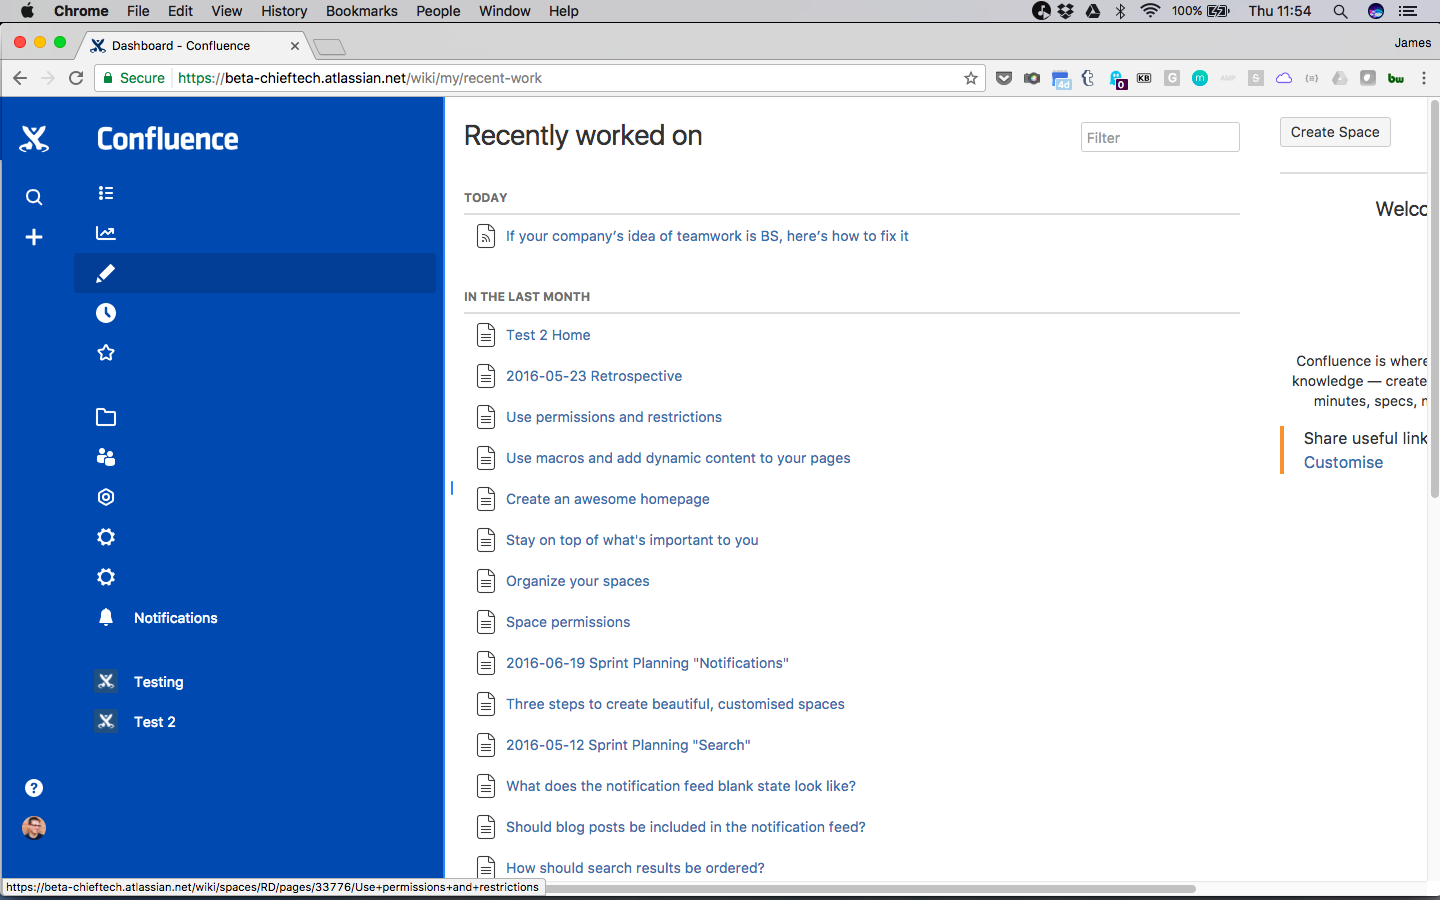The width and height of the screenshot is (1440, 900).
Task: Open the History menu
Action: (284, 11)
